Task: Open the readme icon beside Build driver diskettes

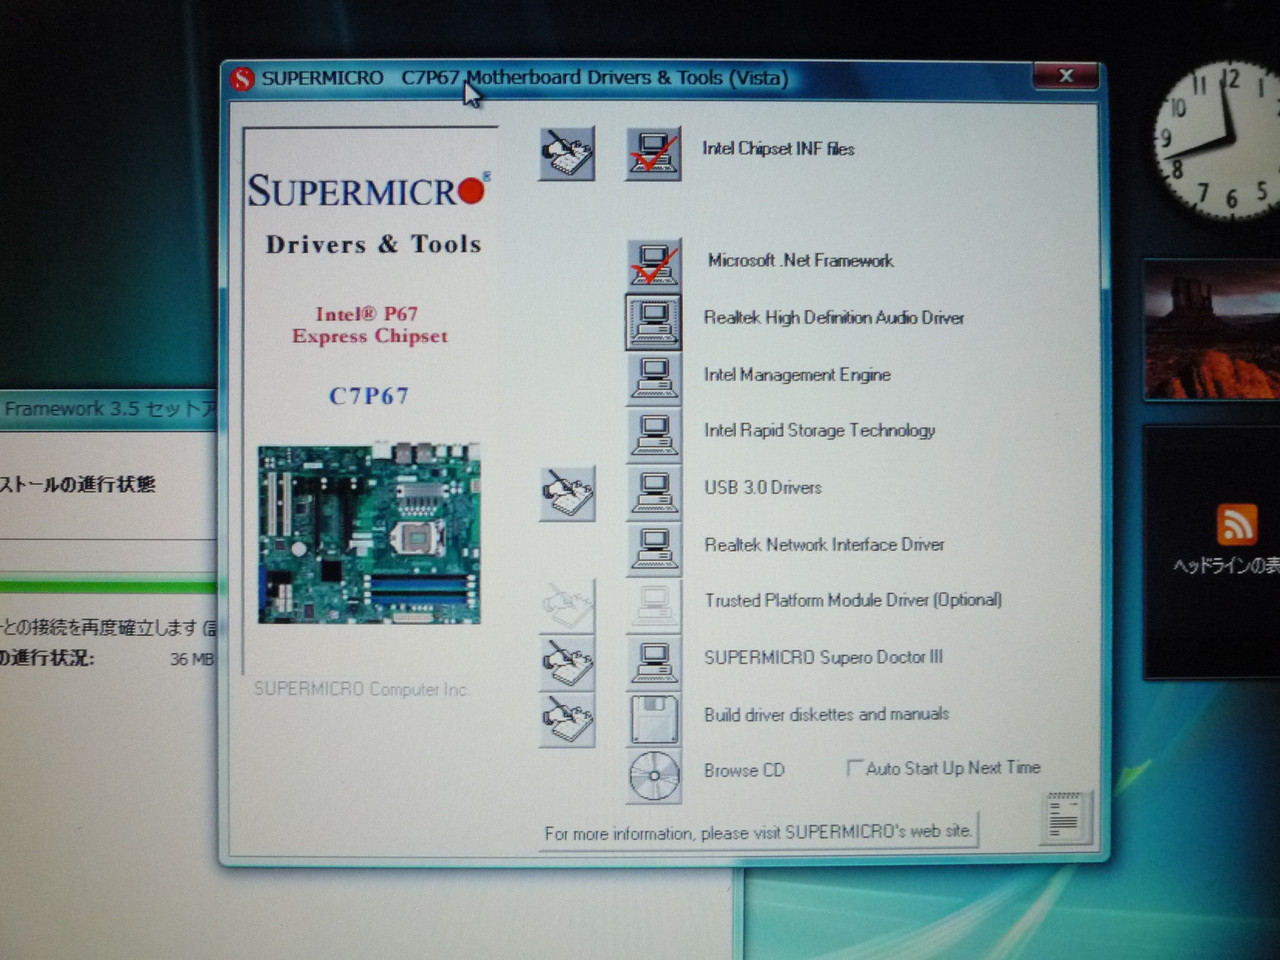Action: pyautogui.click(x=567, y=719)
